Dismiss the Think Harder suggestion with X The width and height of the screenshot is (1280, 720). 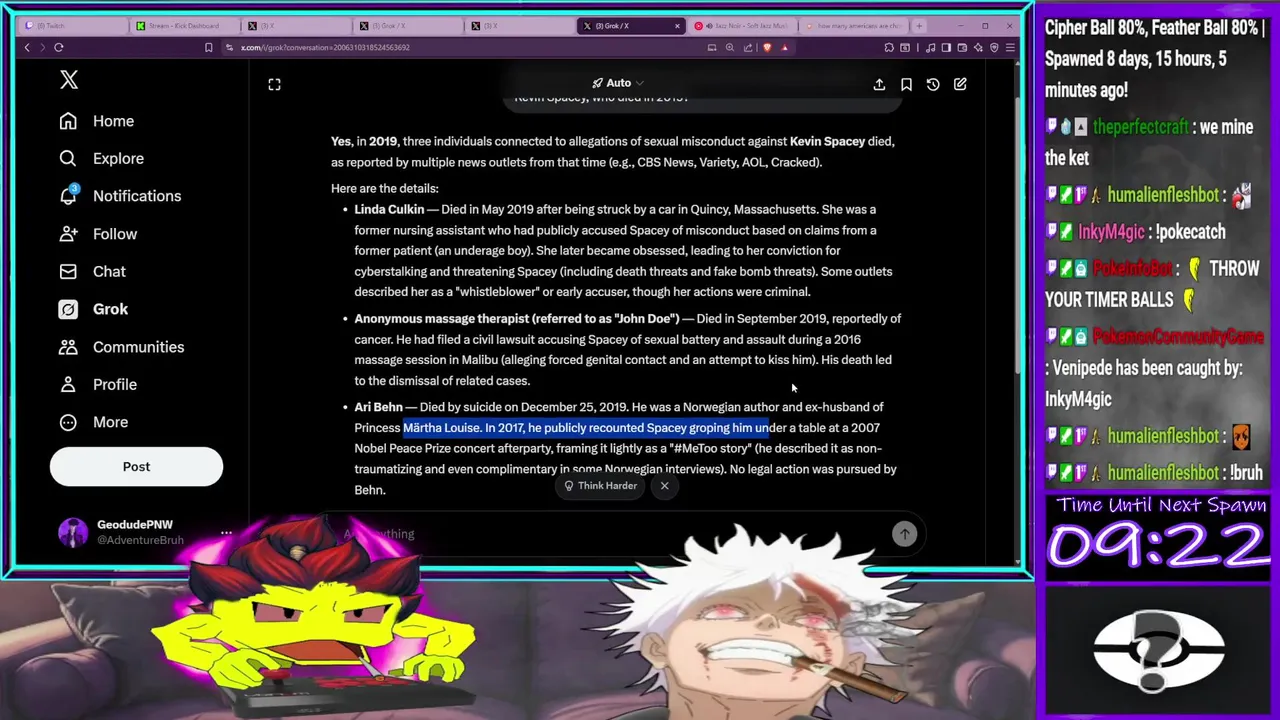pyautogui.click(x=664, y=486)
